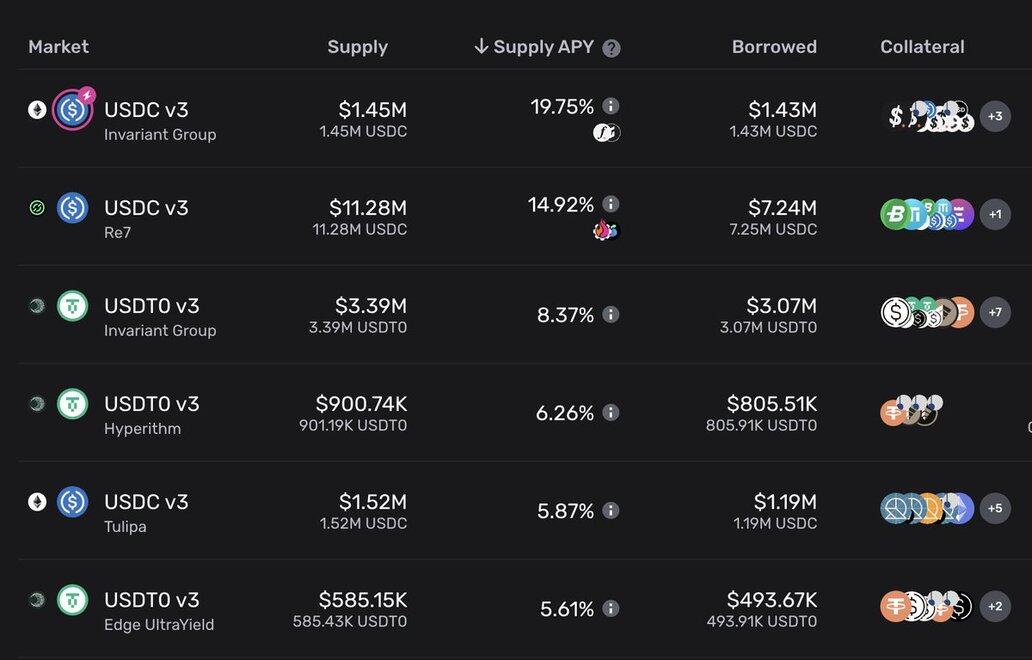Click the Supply APY help question-mark icon
This screenshot has width=1032, height=660.
pyautogui.click(x=612, y=48)
